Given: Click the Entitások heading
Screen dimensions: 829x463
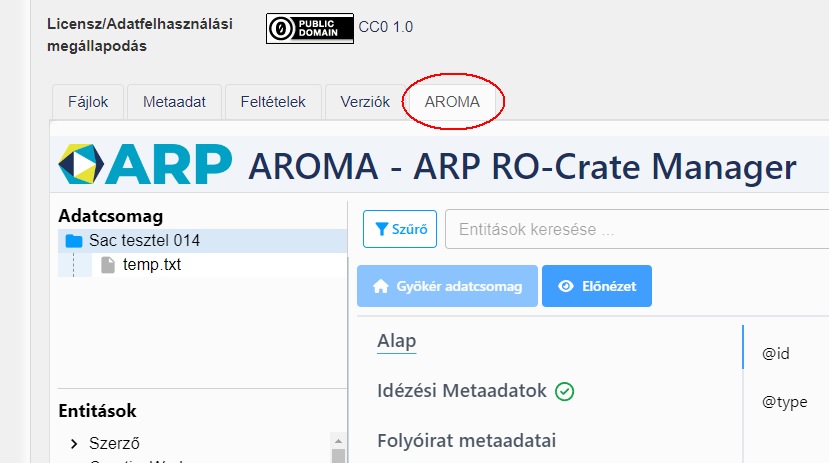Looking at the screenshot, I should (97, 411).
